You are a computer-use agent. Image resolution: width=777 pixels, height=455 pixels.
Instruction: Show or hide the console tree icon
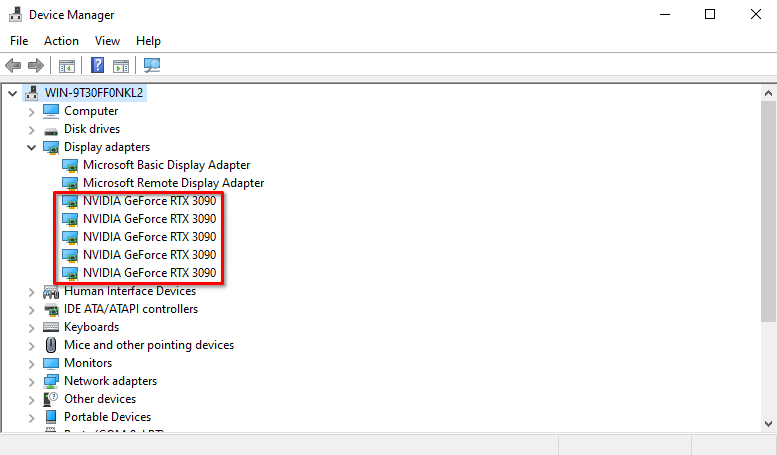point(67,65)
